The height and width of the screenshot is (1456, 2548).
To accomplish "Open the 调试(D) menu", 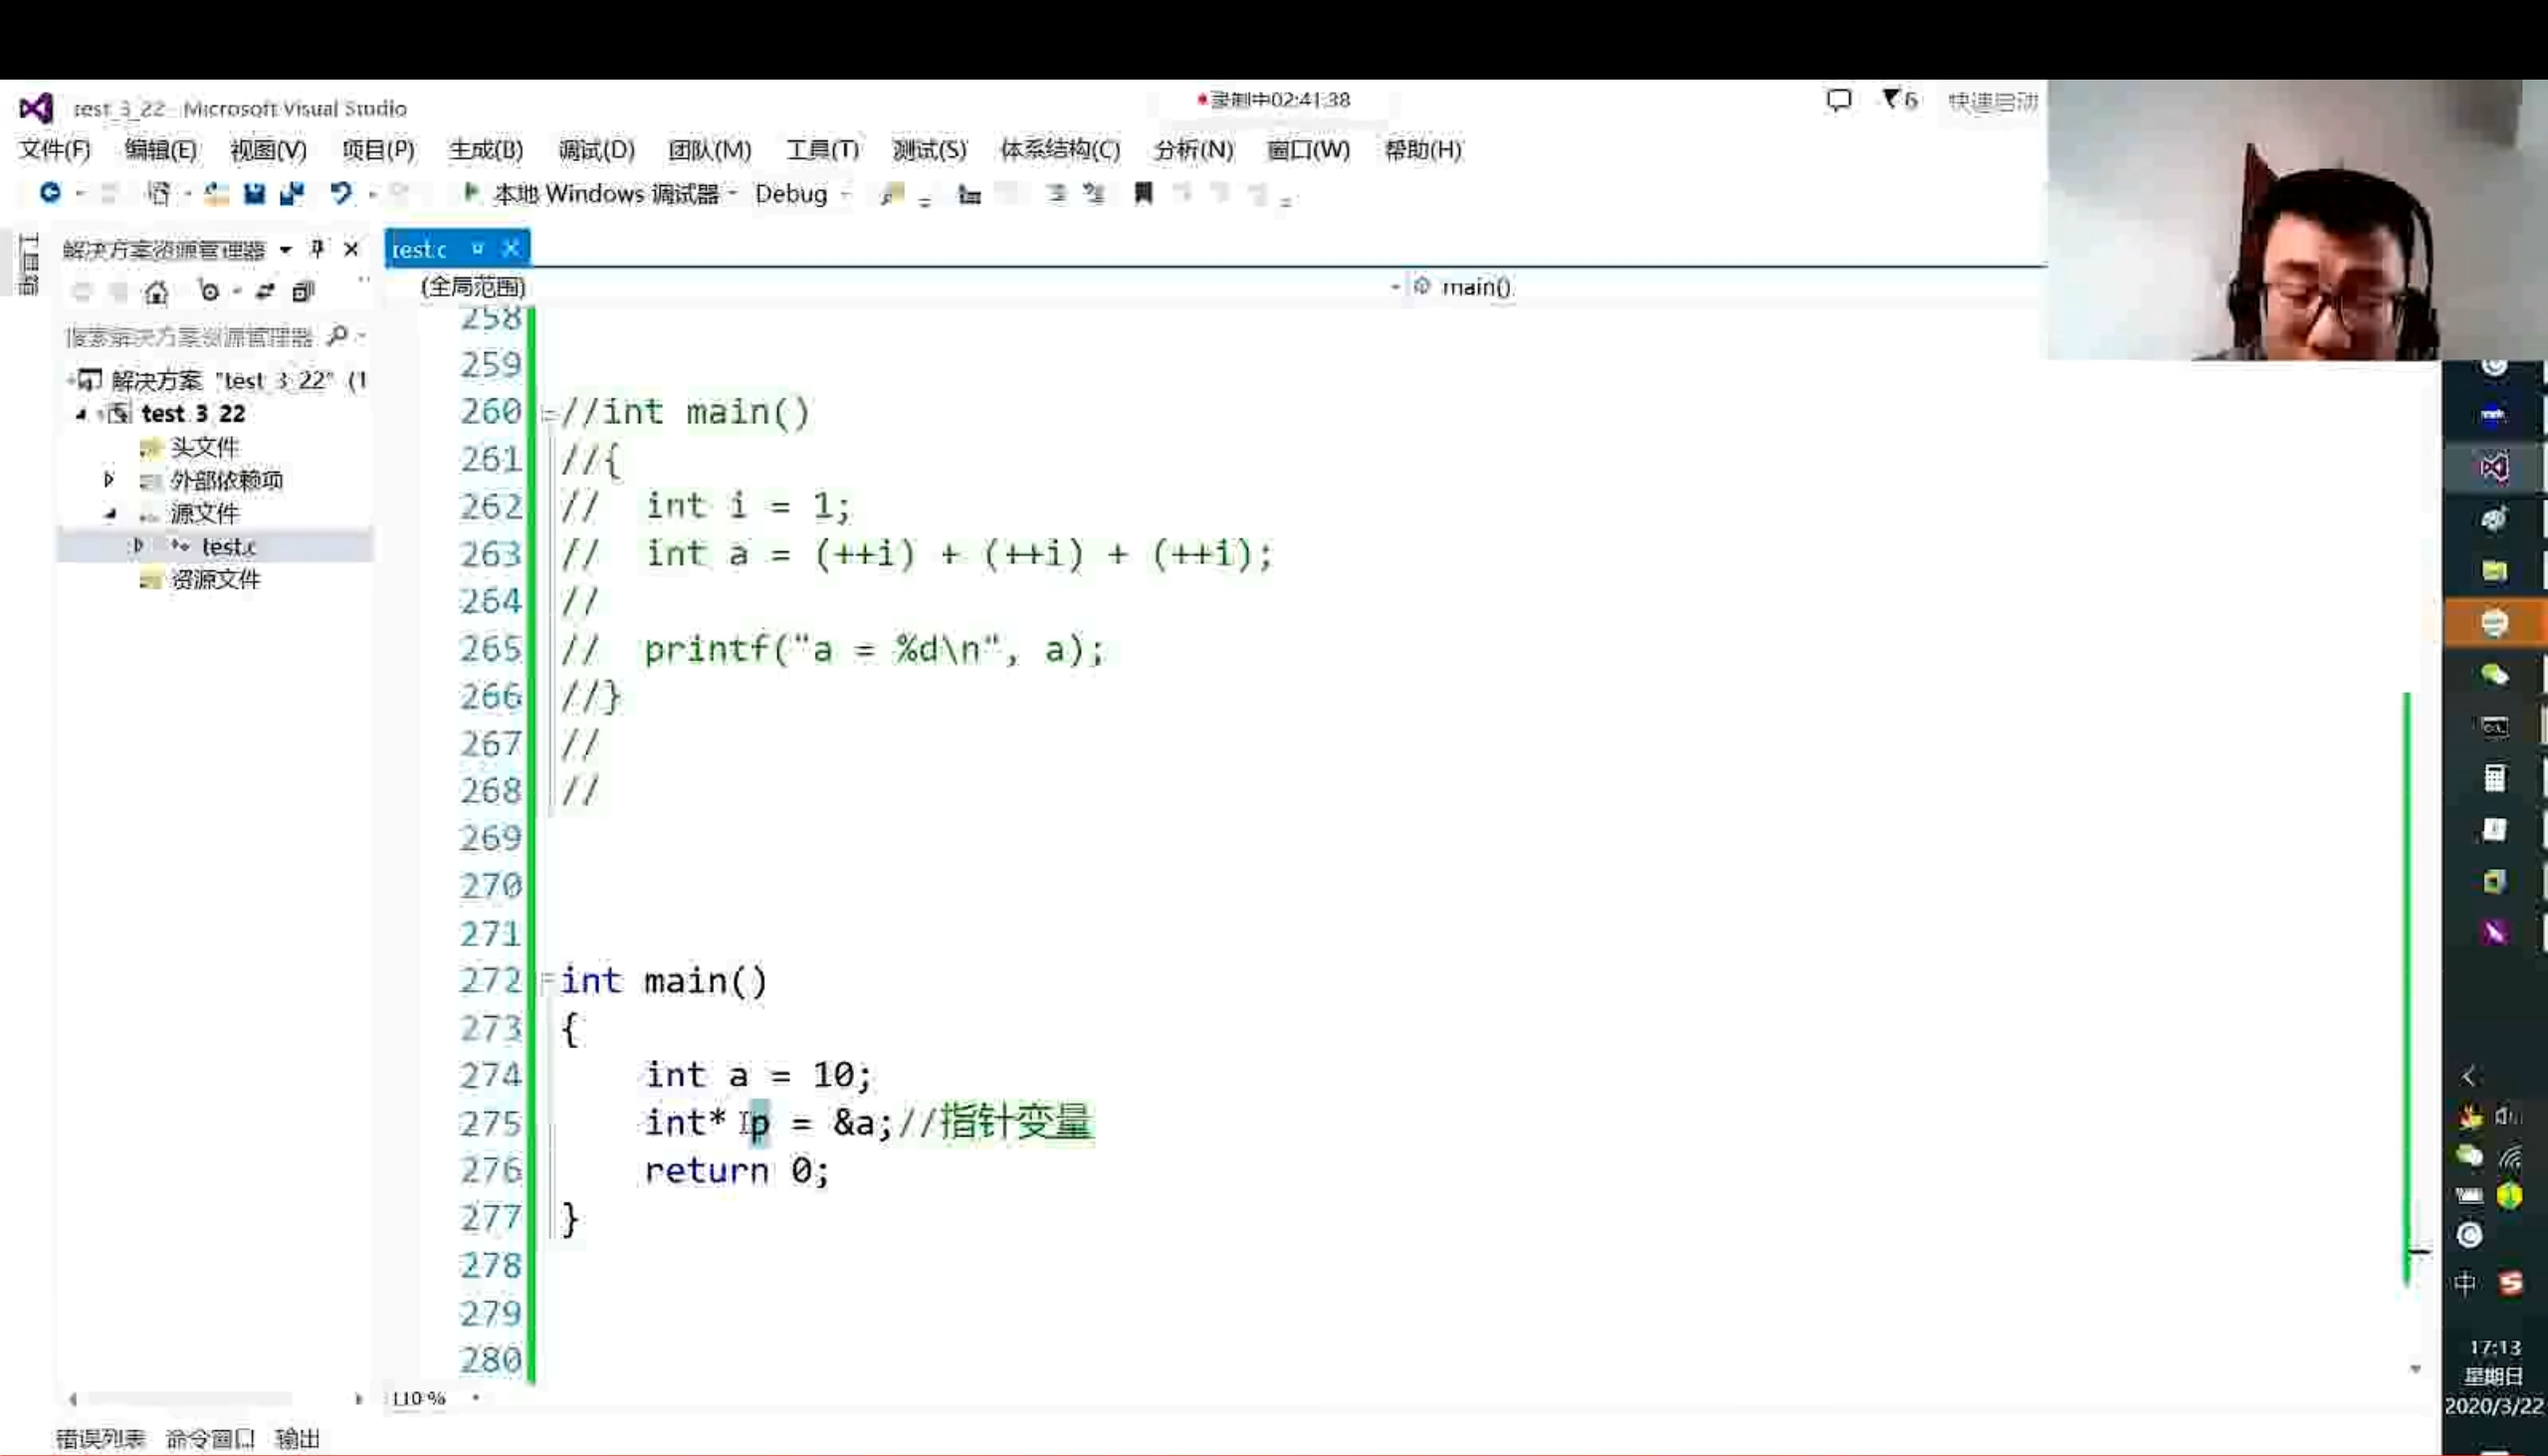I will (596, 150).
